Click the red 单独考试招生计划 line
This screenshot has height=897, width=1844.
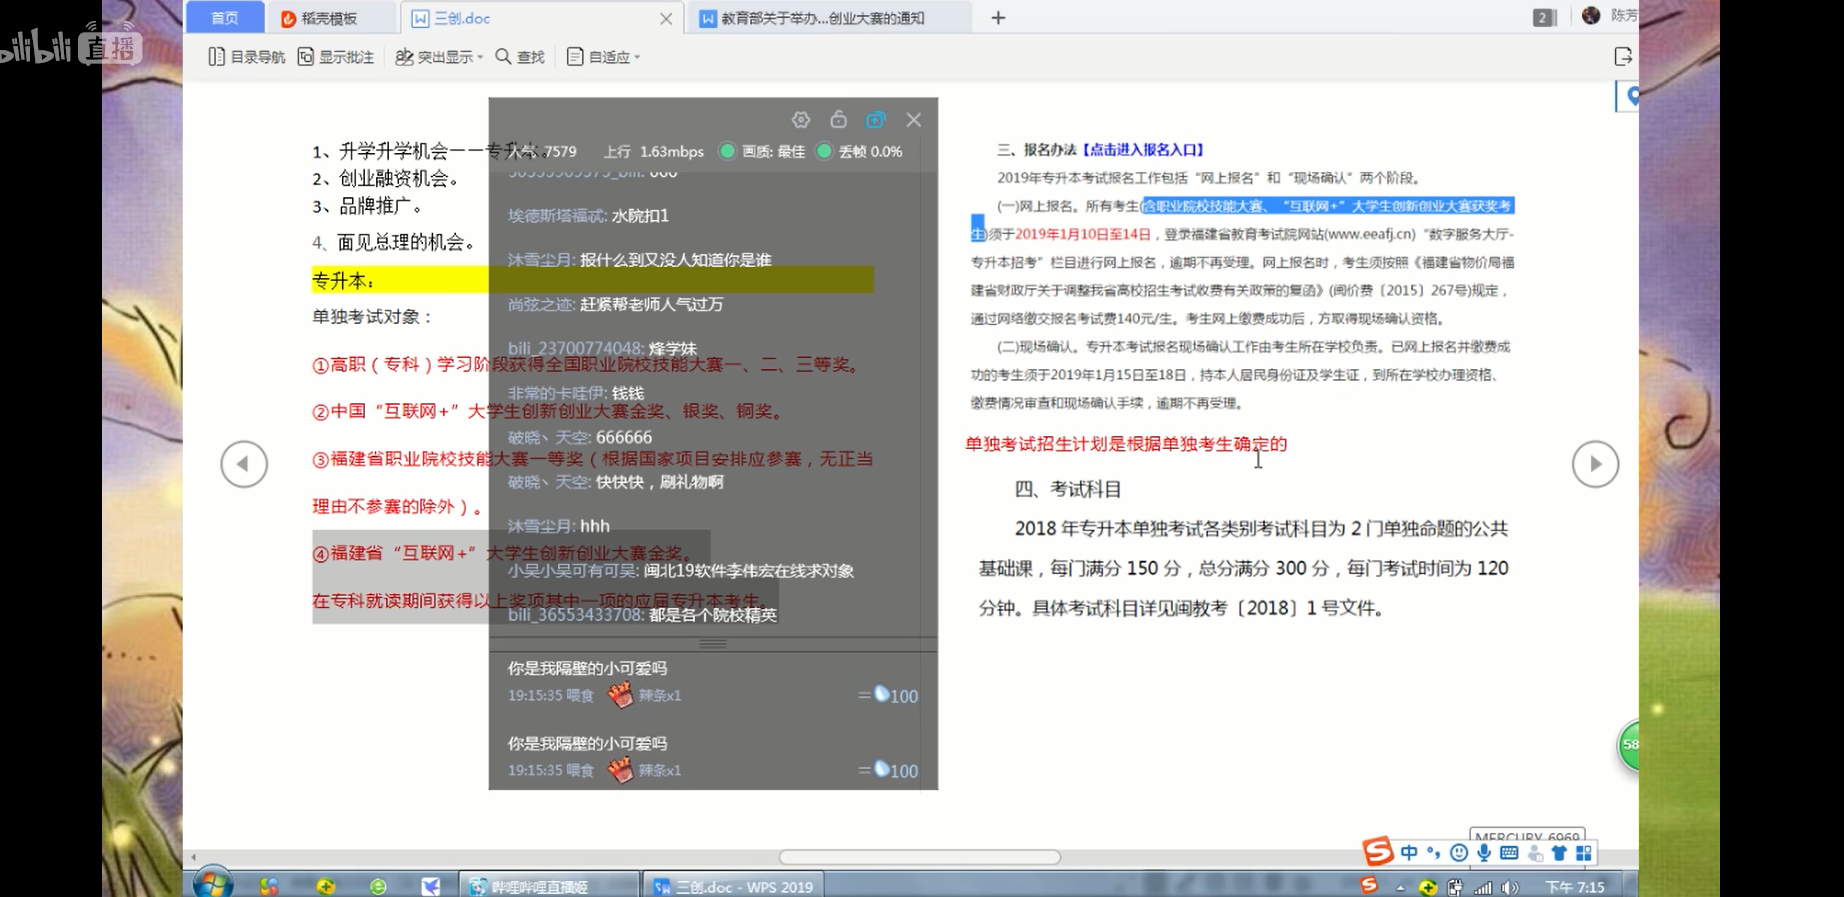tap(1126, 444)
